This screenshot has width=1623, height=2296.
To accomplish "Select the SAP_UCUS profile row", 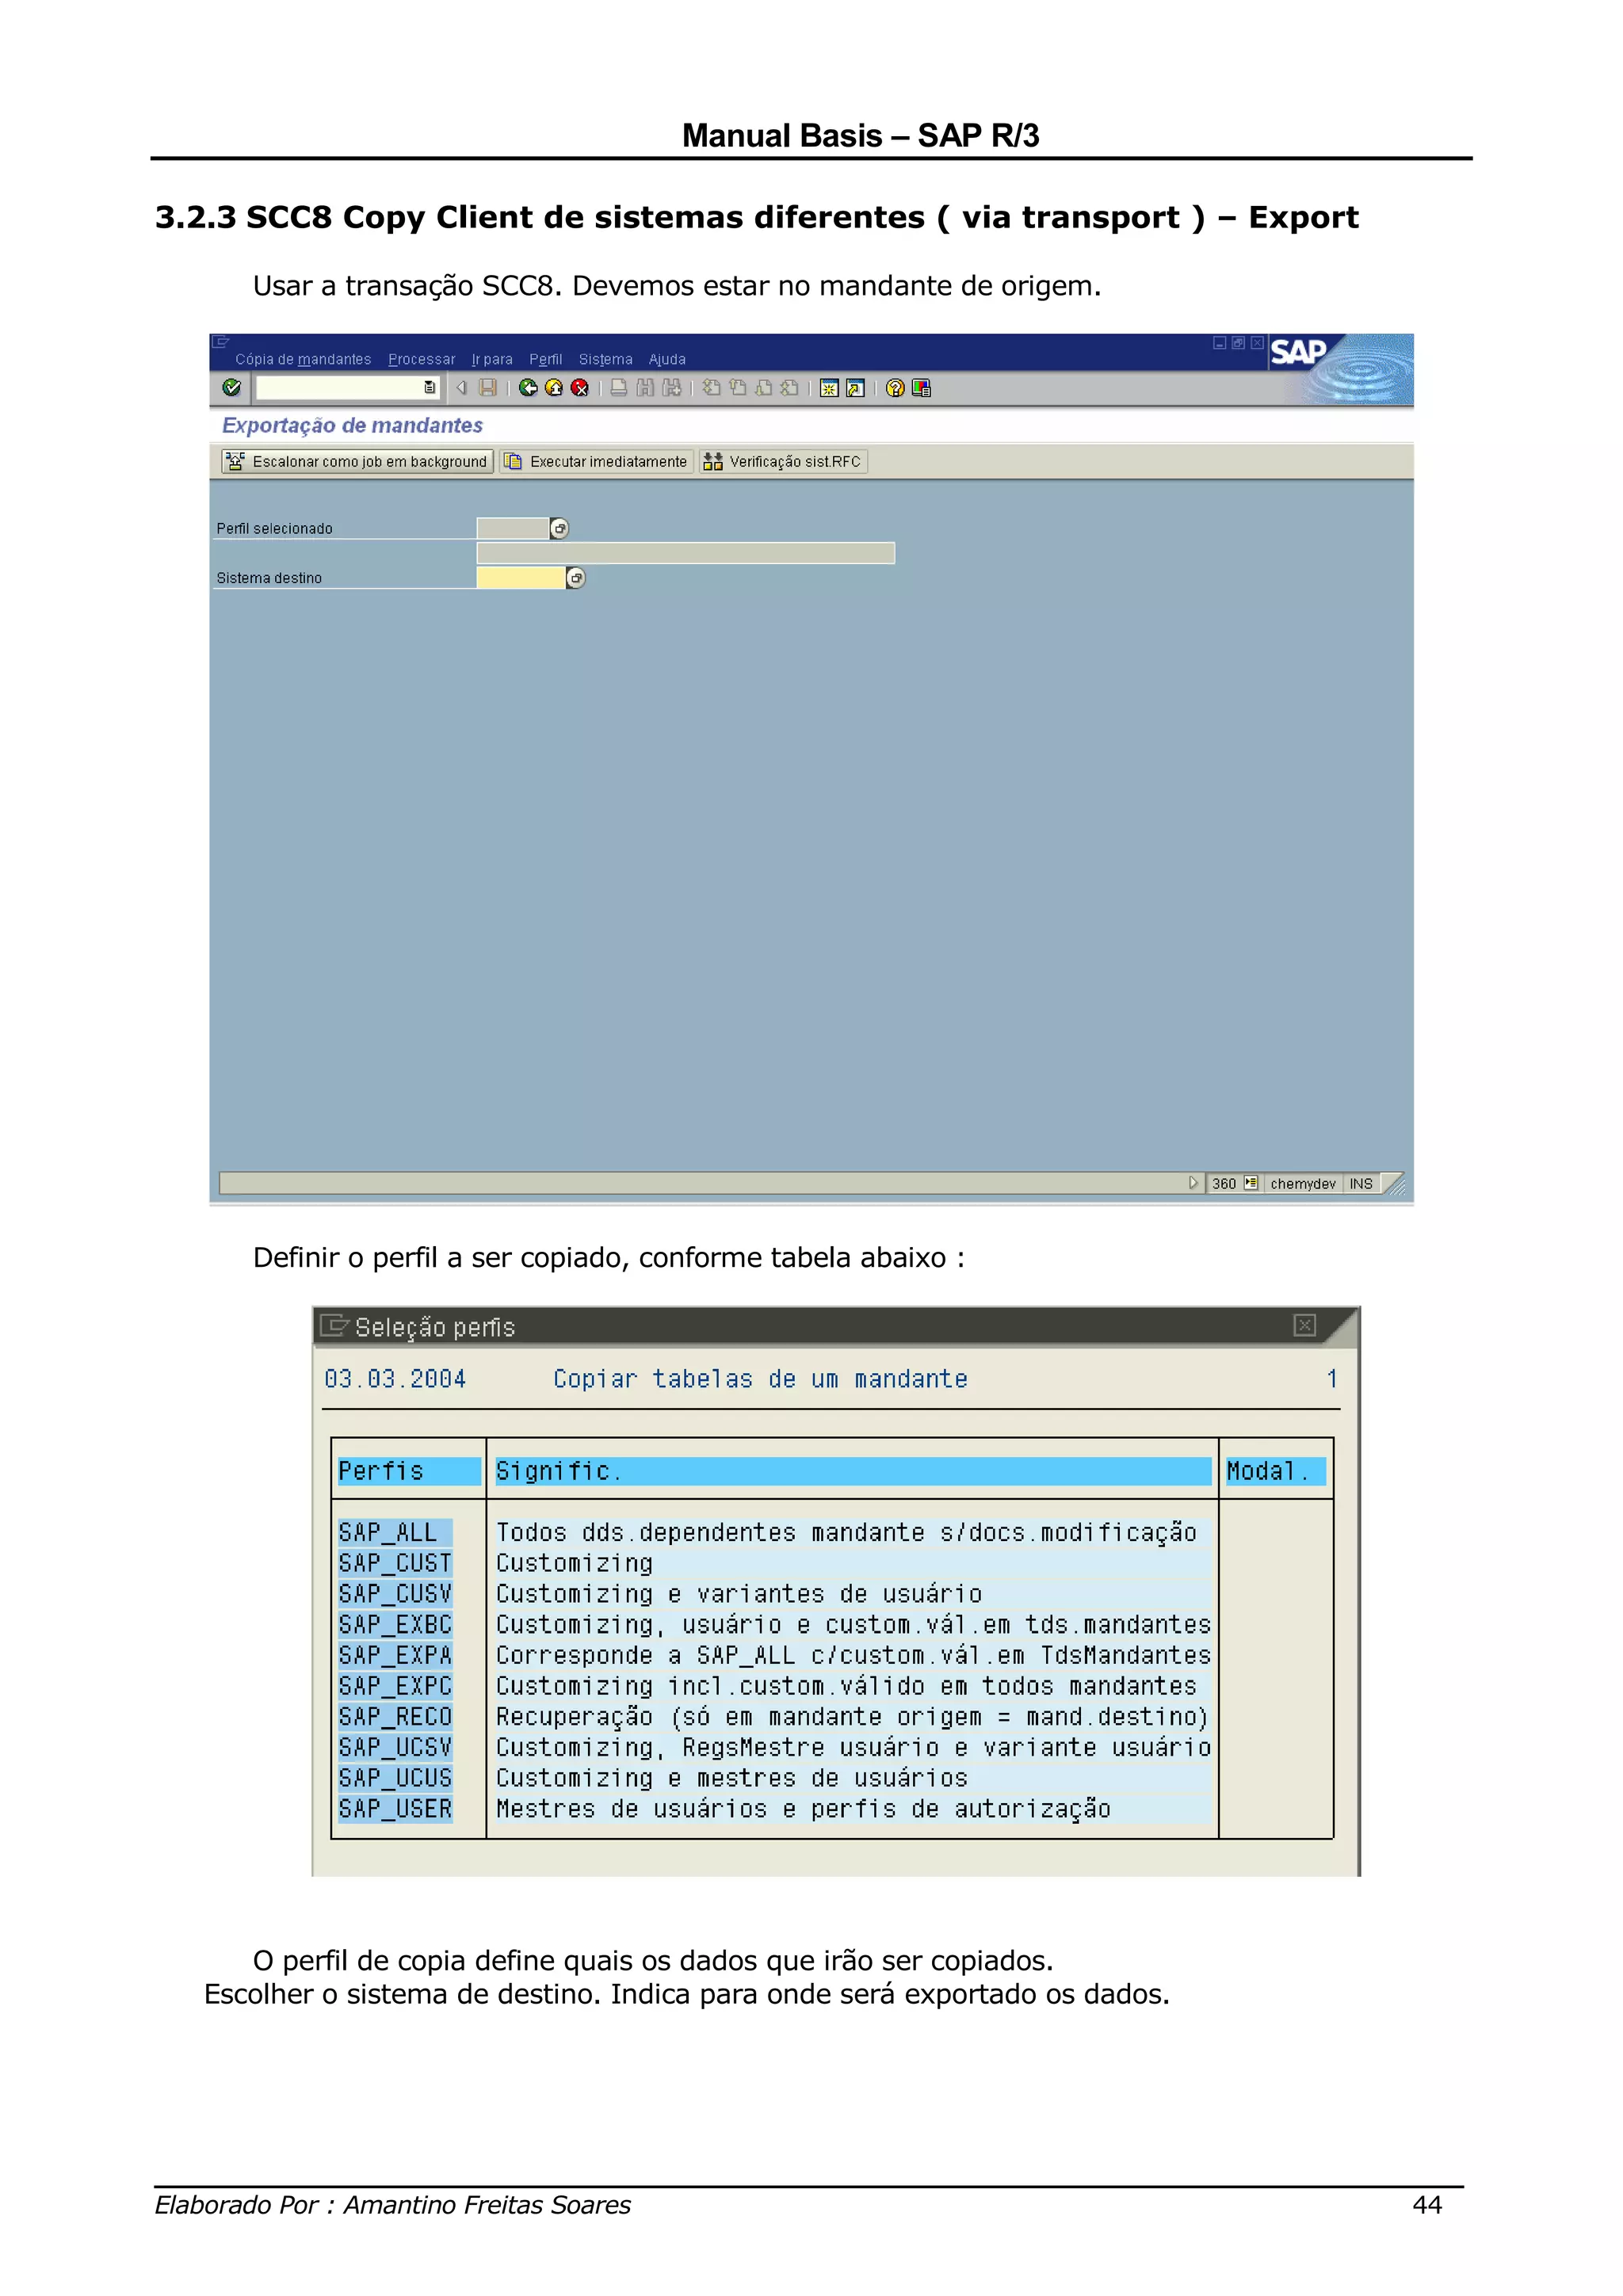I will (x=395, y=1778).
